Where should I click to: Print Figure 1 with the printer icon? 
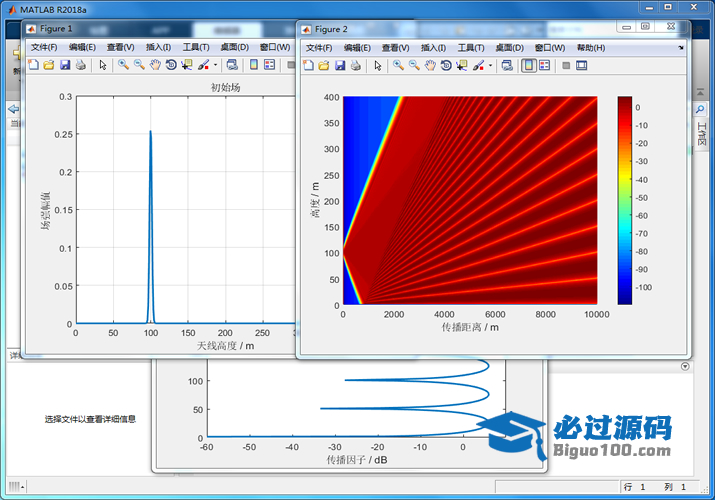click(80, 65)
